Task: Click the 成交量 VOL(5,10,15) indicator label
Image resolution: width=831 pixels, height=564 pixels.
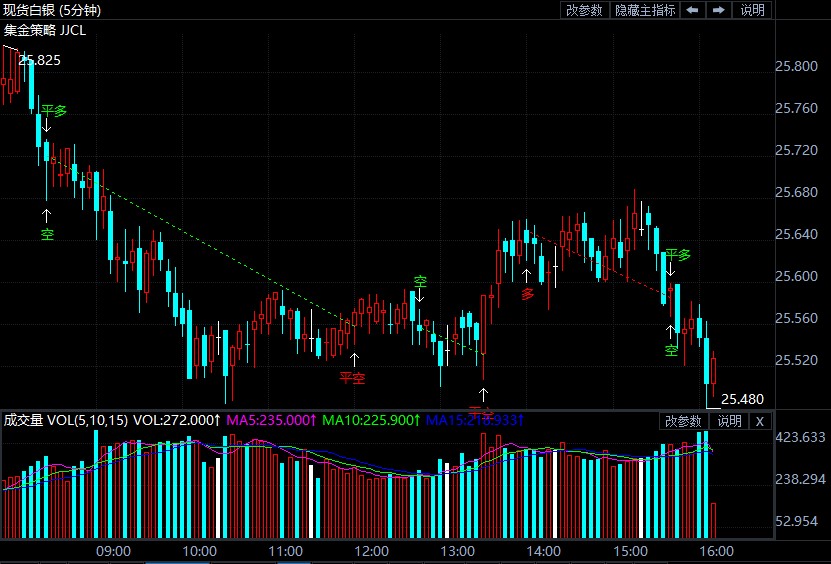Action: (66, 421)
